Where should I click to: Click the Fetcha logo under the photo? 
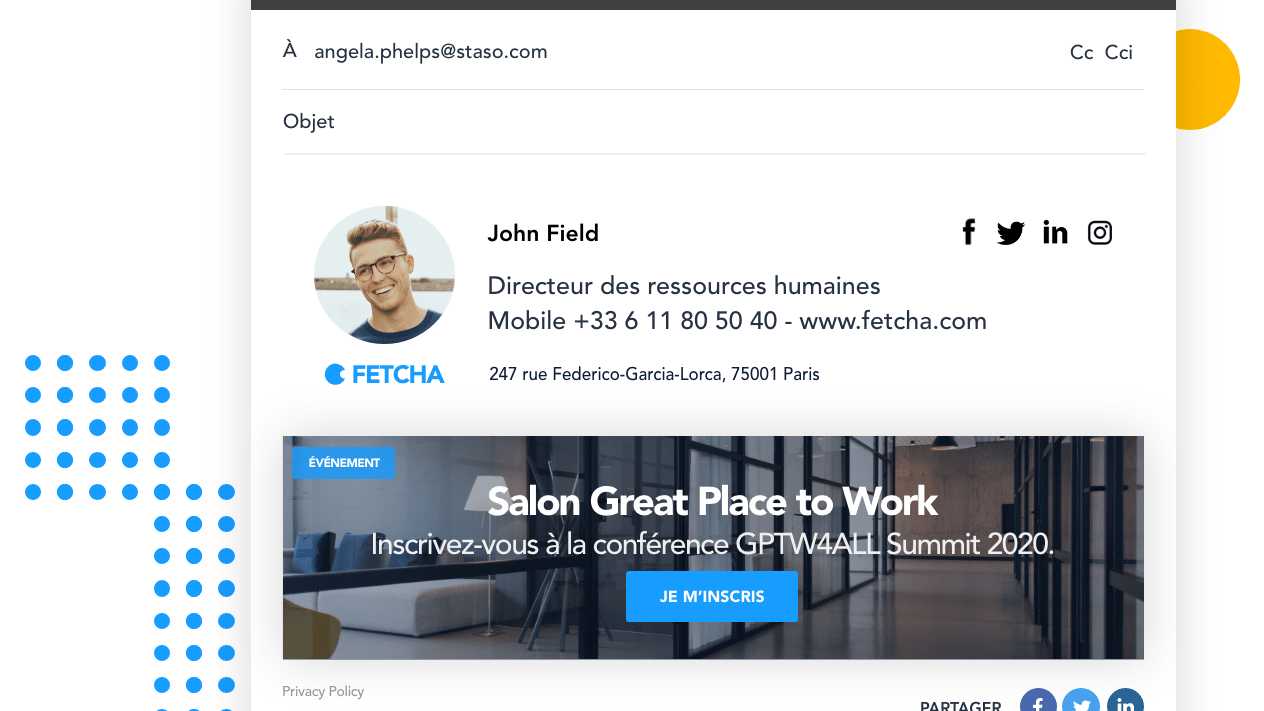click(x=384, y=375)
